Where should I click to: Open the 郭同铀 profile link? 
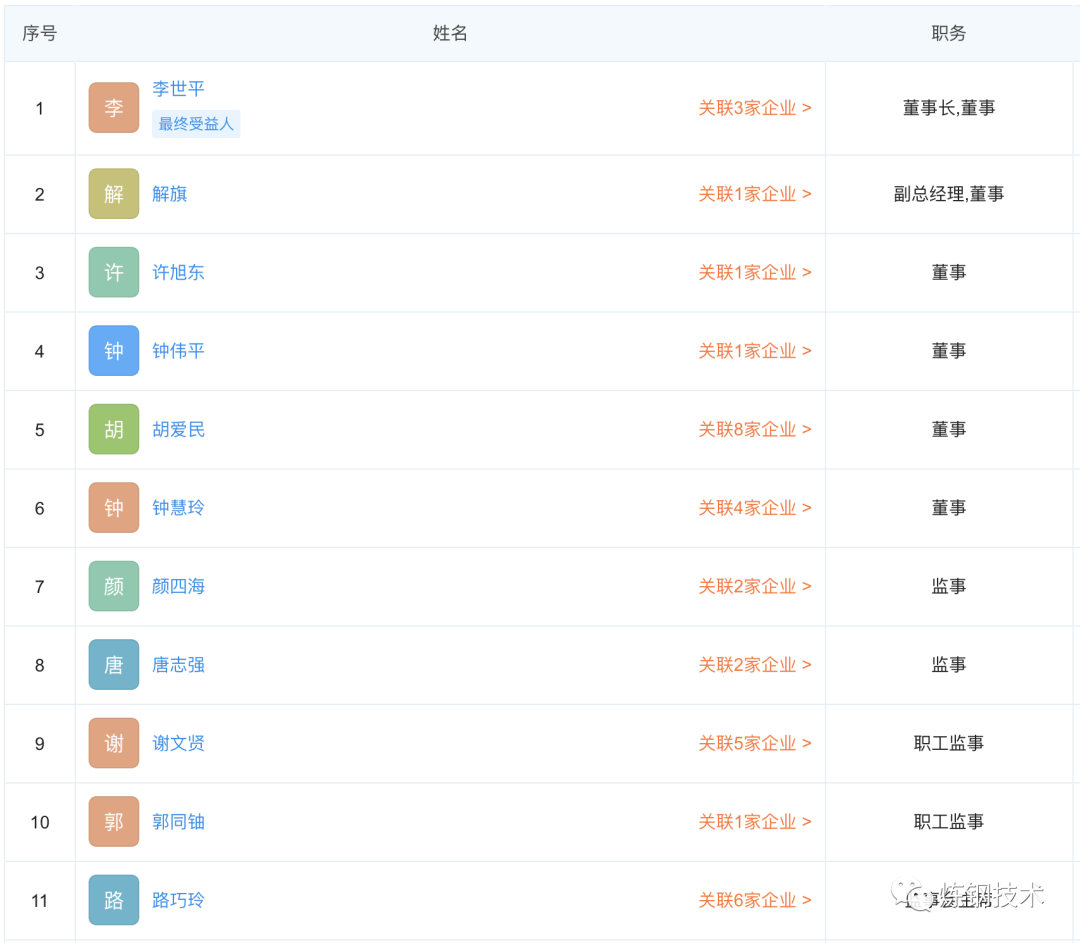tap(178, 822)
